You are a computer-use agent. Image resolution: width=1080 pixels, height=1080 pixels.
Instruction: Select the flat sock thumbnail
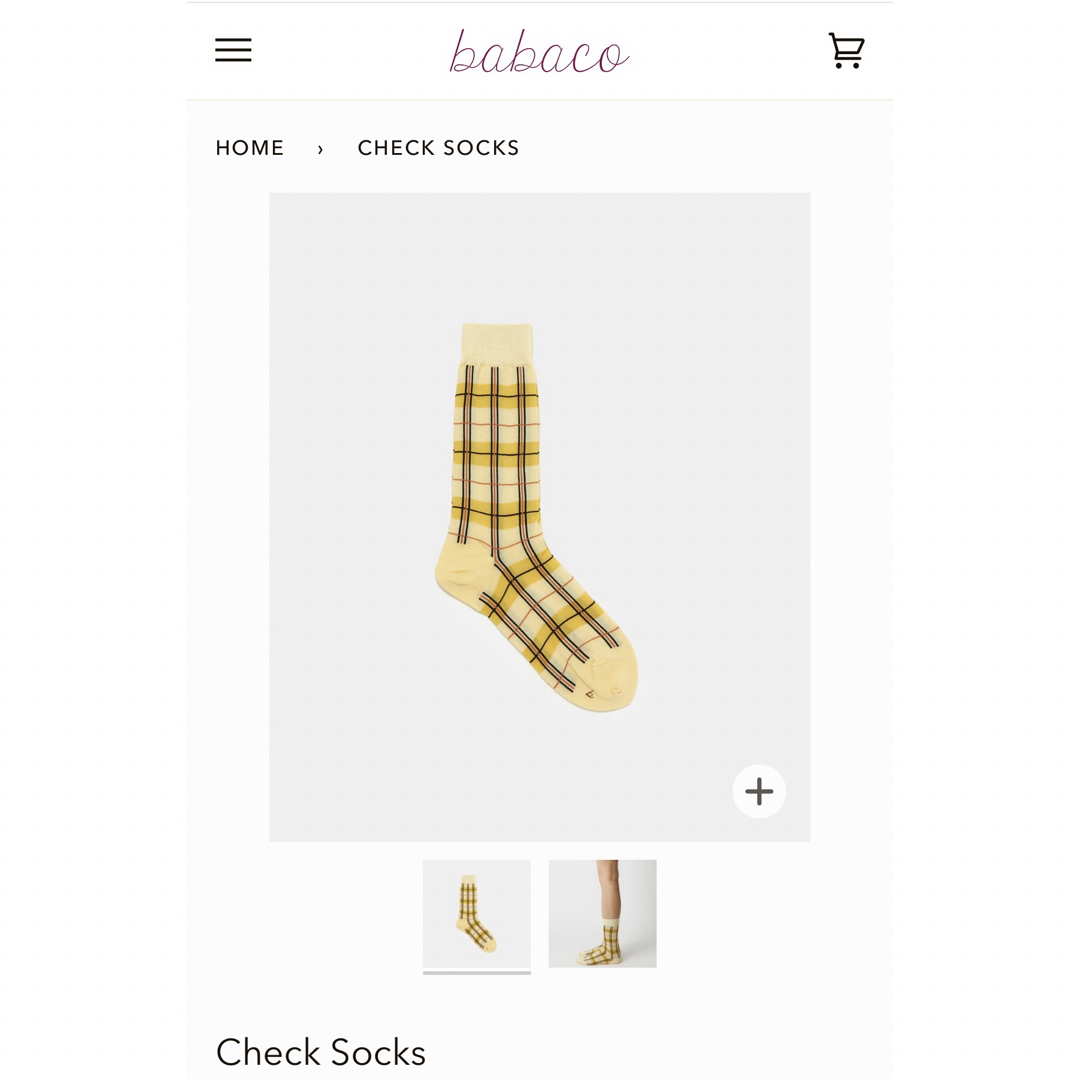coord(477,913)
